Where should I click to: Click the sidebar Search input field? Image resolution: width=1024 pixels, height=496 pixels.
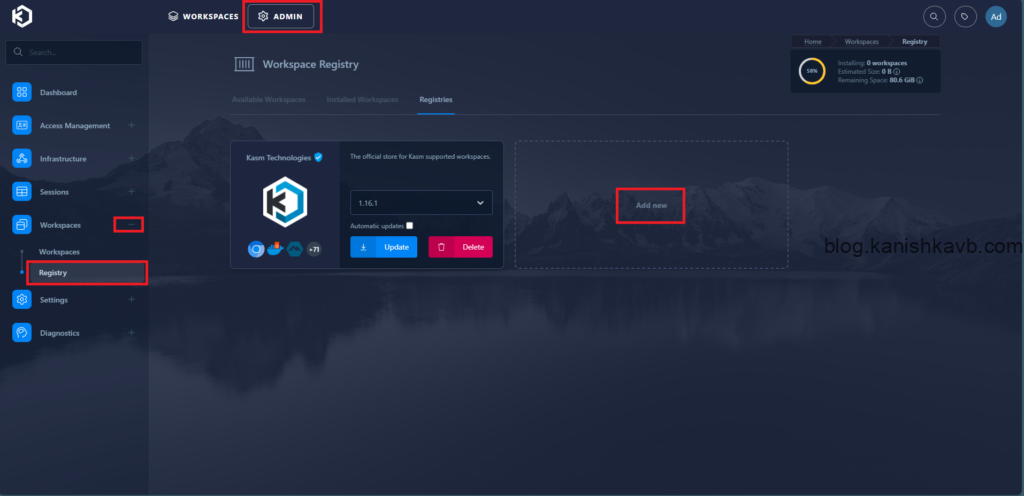[74, 52]
